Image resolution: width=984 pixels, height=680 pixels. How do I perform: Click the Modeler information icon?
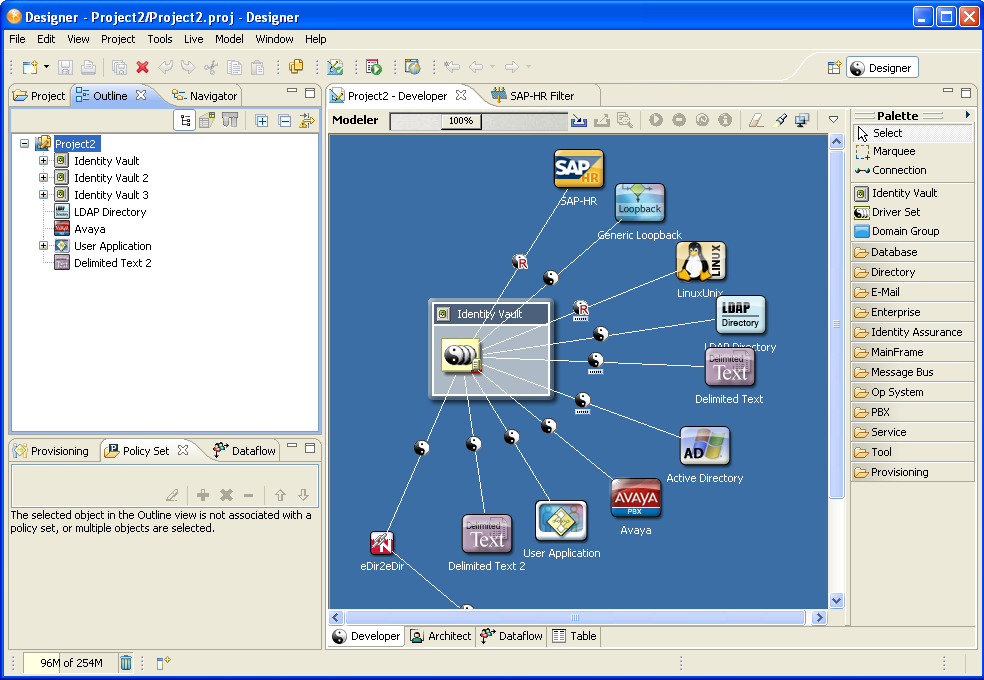[x=725, y=120]
